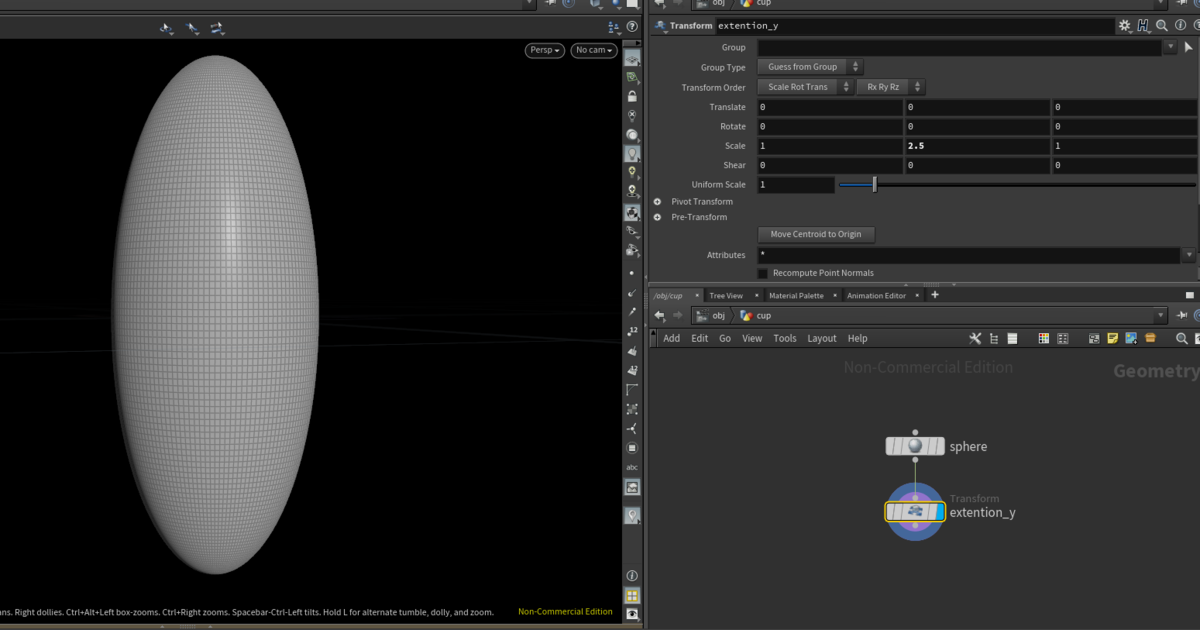Image resolution: width=1200 pixels, height=630 pixels.
Task: Toggle the blue display flag on extention_y node
Action: pyautogui.click(x=938, y=512)
